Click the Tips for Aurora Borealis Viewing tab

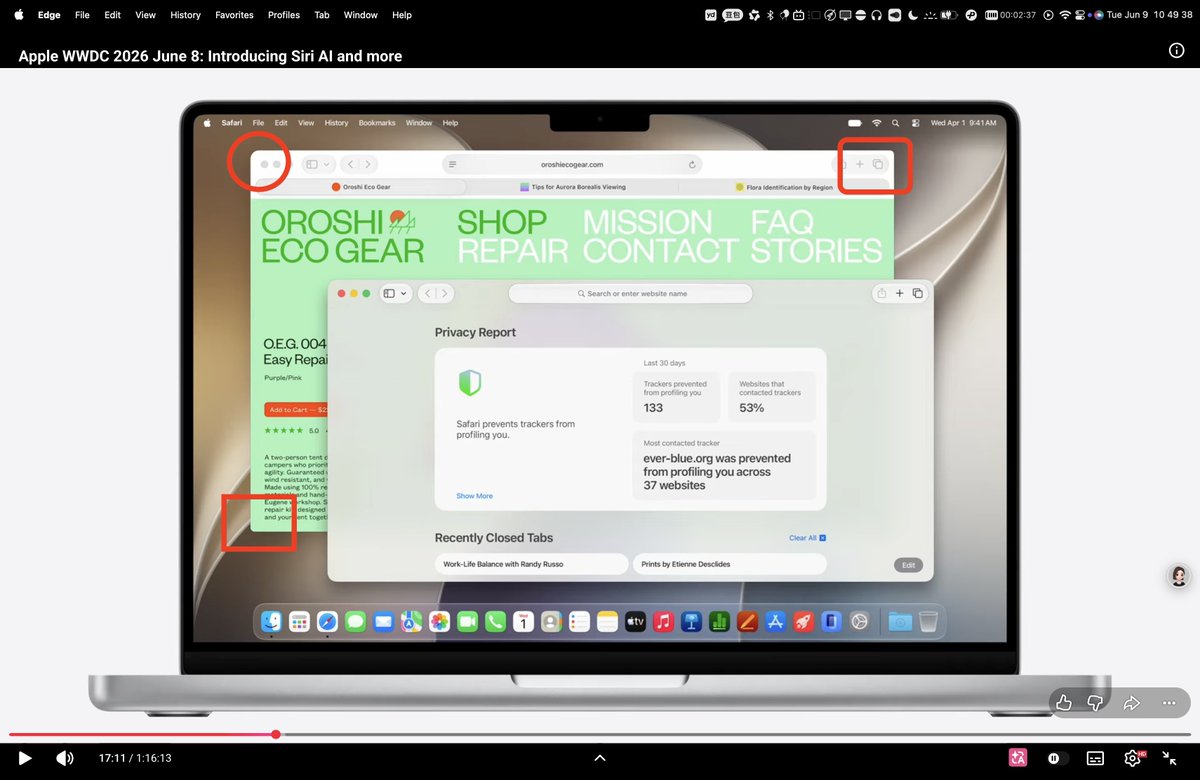coord(573,187)
